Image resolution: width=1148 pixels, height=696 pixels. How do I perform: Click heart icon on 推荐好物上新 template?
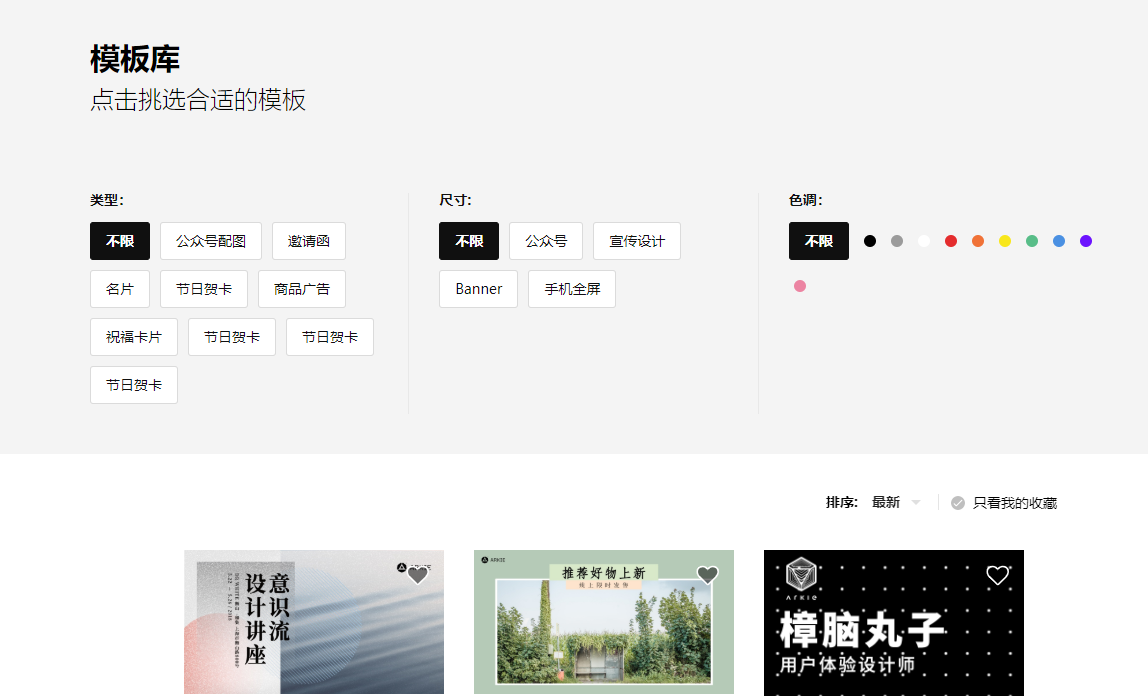[x=707, y=575]
